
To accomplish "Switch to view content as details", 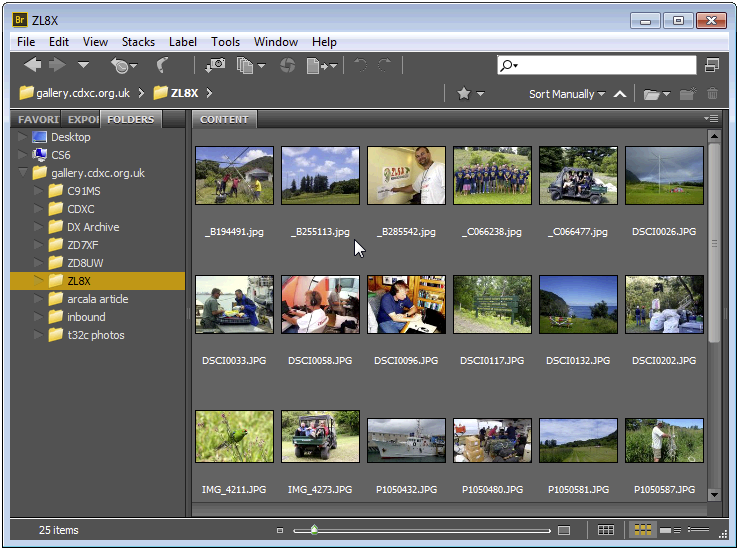I will coord(670,530).
